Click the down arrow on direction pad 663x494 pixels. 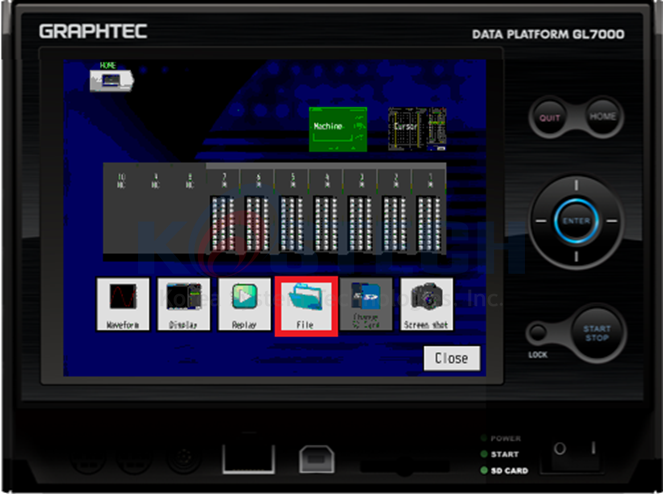point(576,256)
